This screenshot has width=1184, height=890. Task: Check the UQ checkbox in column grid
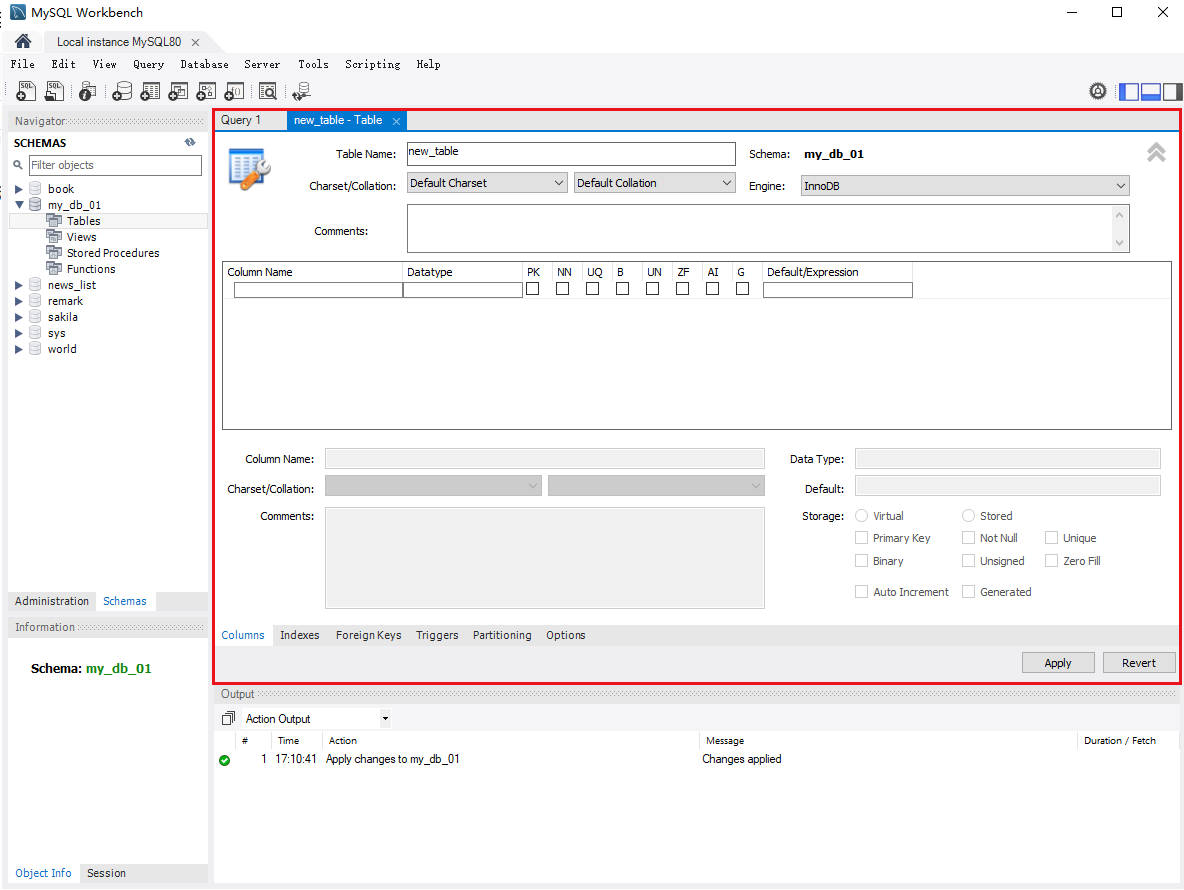click(x=593, y=288)
